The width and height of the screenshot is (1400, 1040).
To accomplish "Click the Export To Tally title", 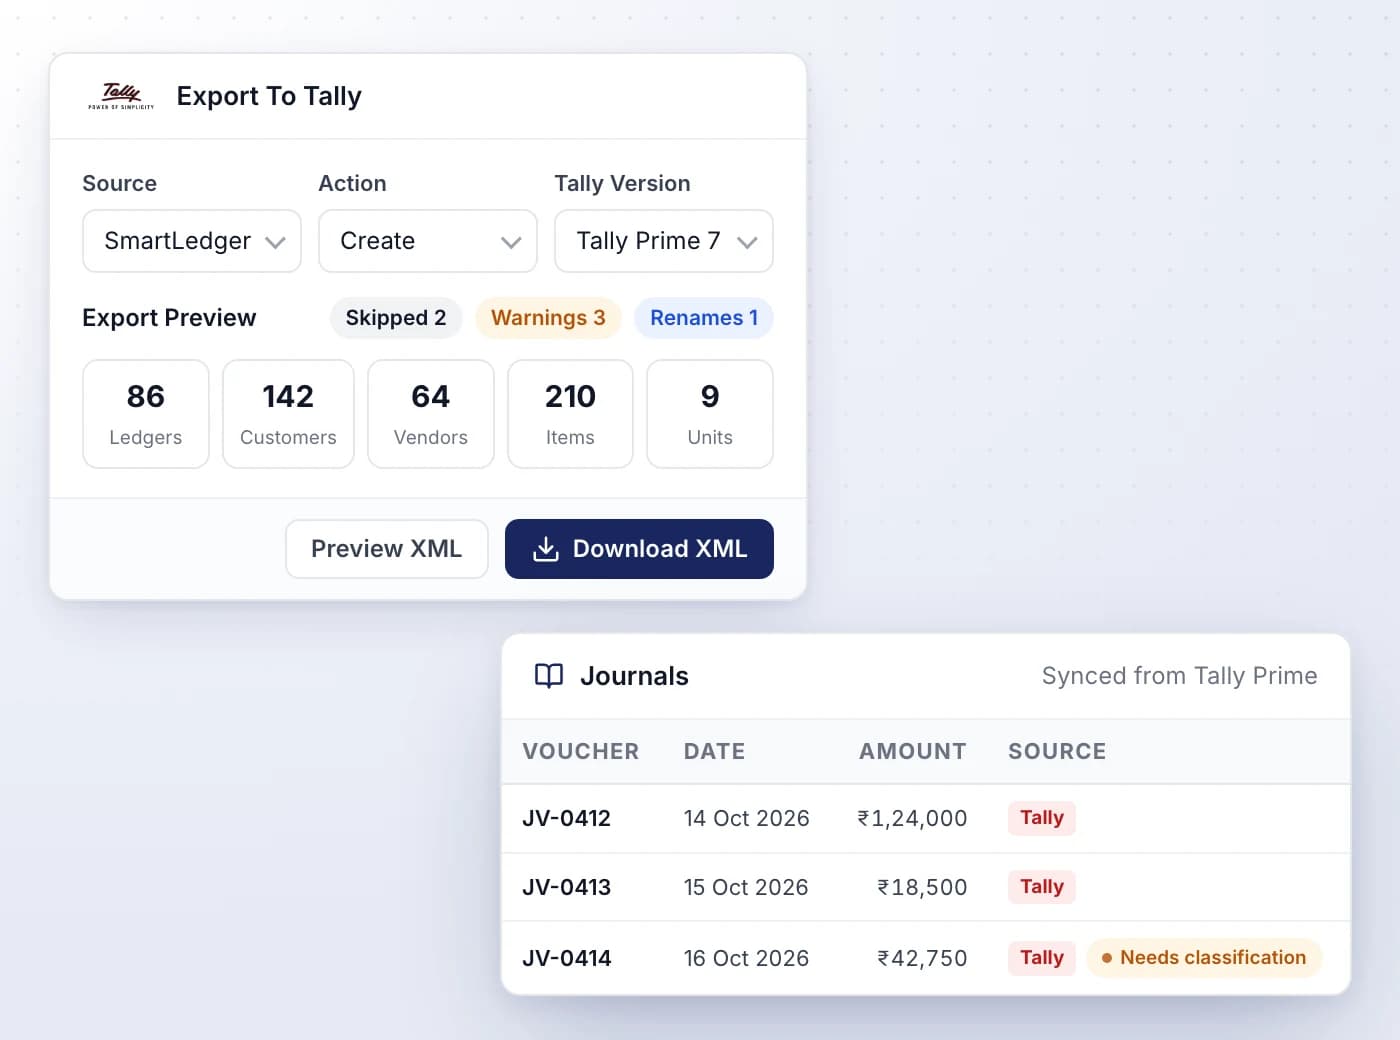I will tap(269, 96).
